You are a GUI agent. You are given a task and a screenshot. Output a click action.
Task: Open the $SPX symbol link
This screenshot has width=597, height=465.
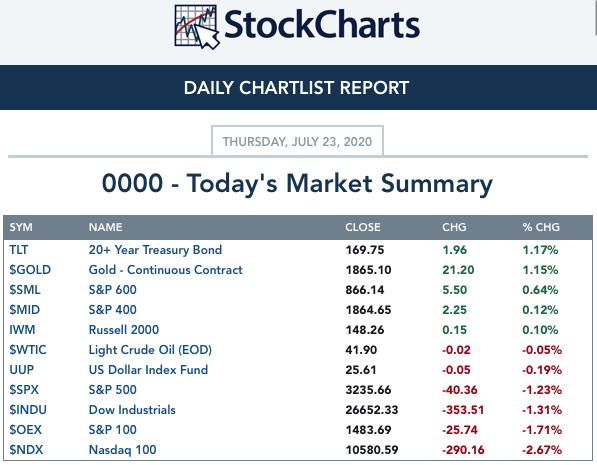24,390
